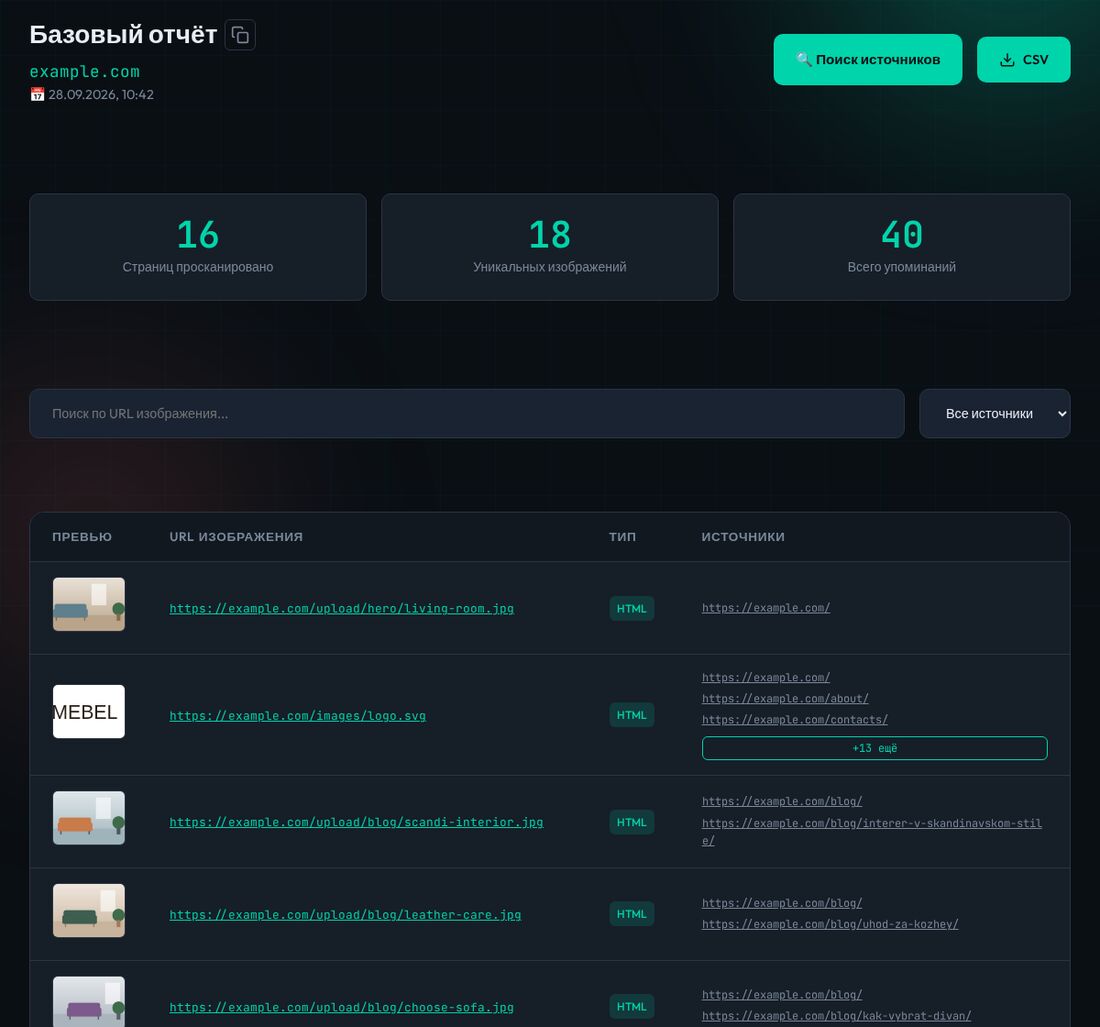Image resolution: width=1100 pixels, height=1027 pixels.
Task: Open scandi-interior.jpg image URL
Action: coord(356,822)
